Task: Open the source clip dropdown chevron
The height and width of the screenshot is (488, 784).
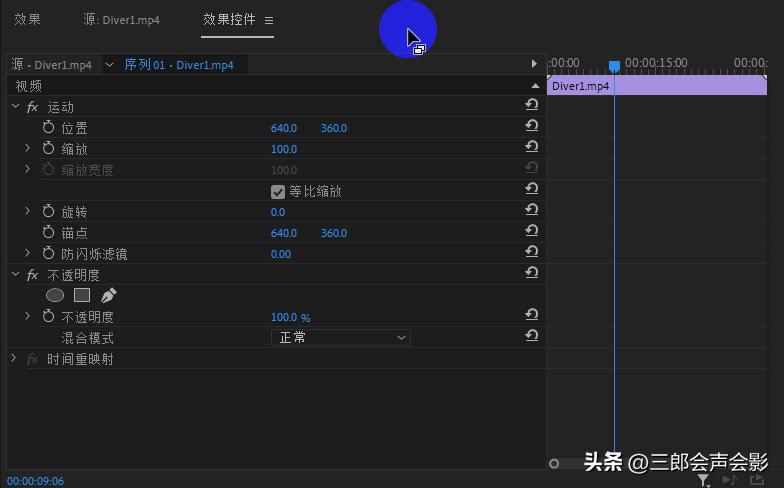Action: coord(109,65)
